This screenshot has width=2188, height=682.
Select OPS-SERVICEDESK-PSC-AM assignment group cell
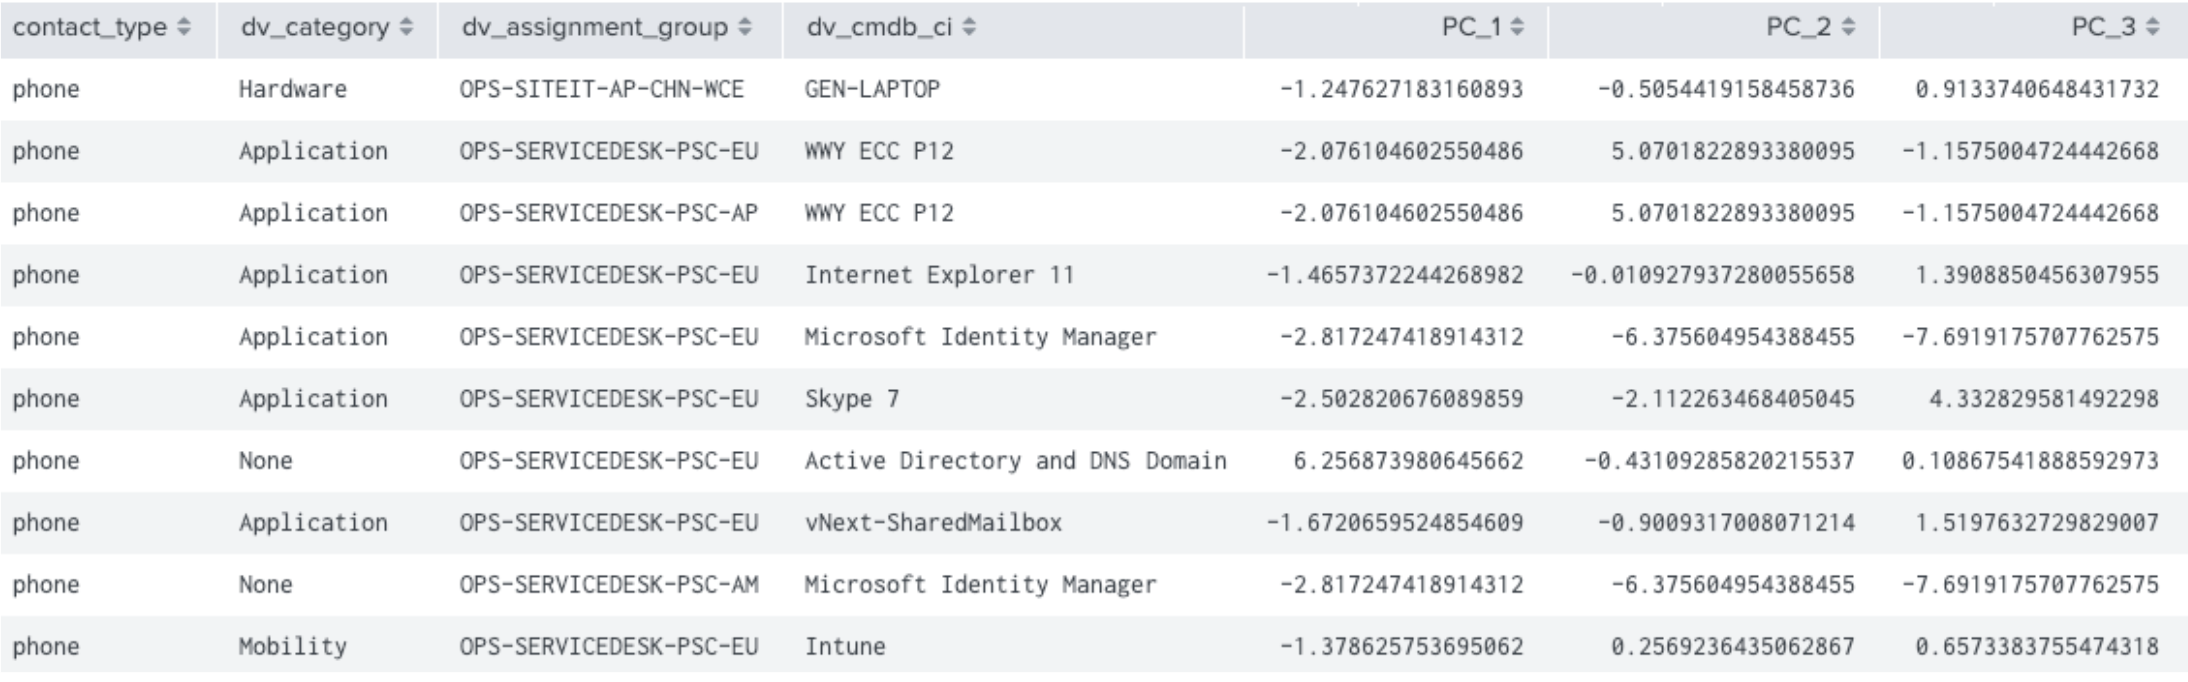[x=608, y=585]
